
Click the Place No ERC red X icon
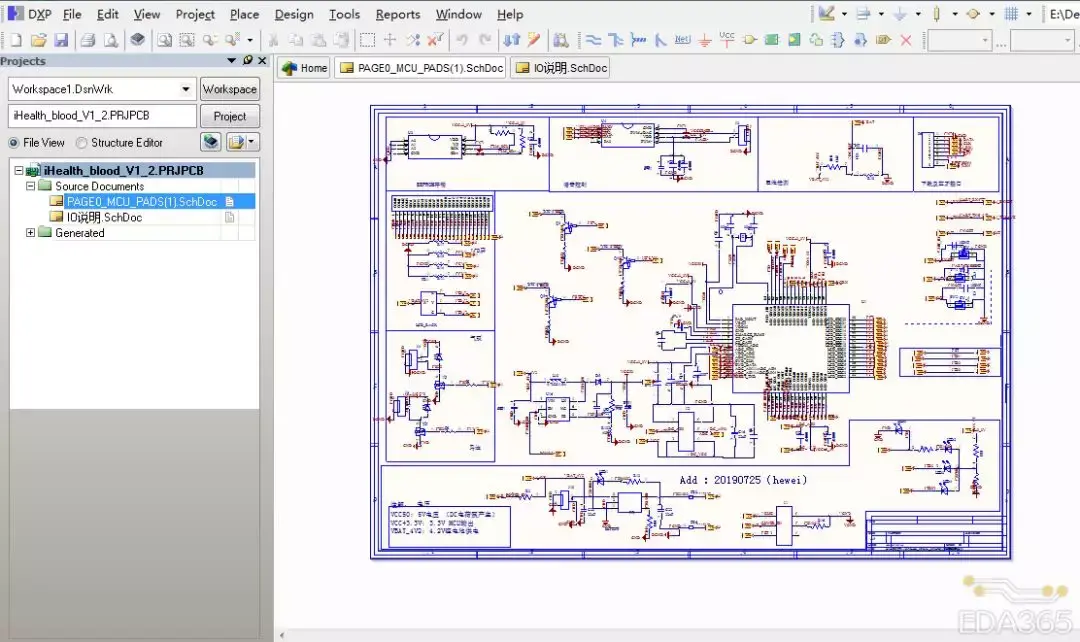click(906, 40)
